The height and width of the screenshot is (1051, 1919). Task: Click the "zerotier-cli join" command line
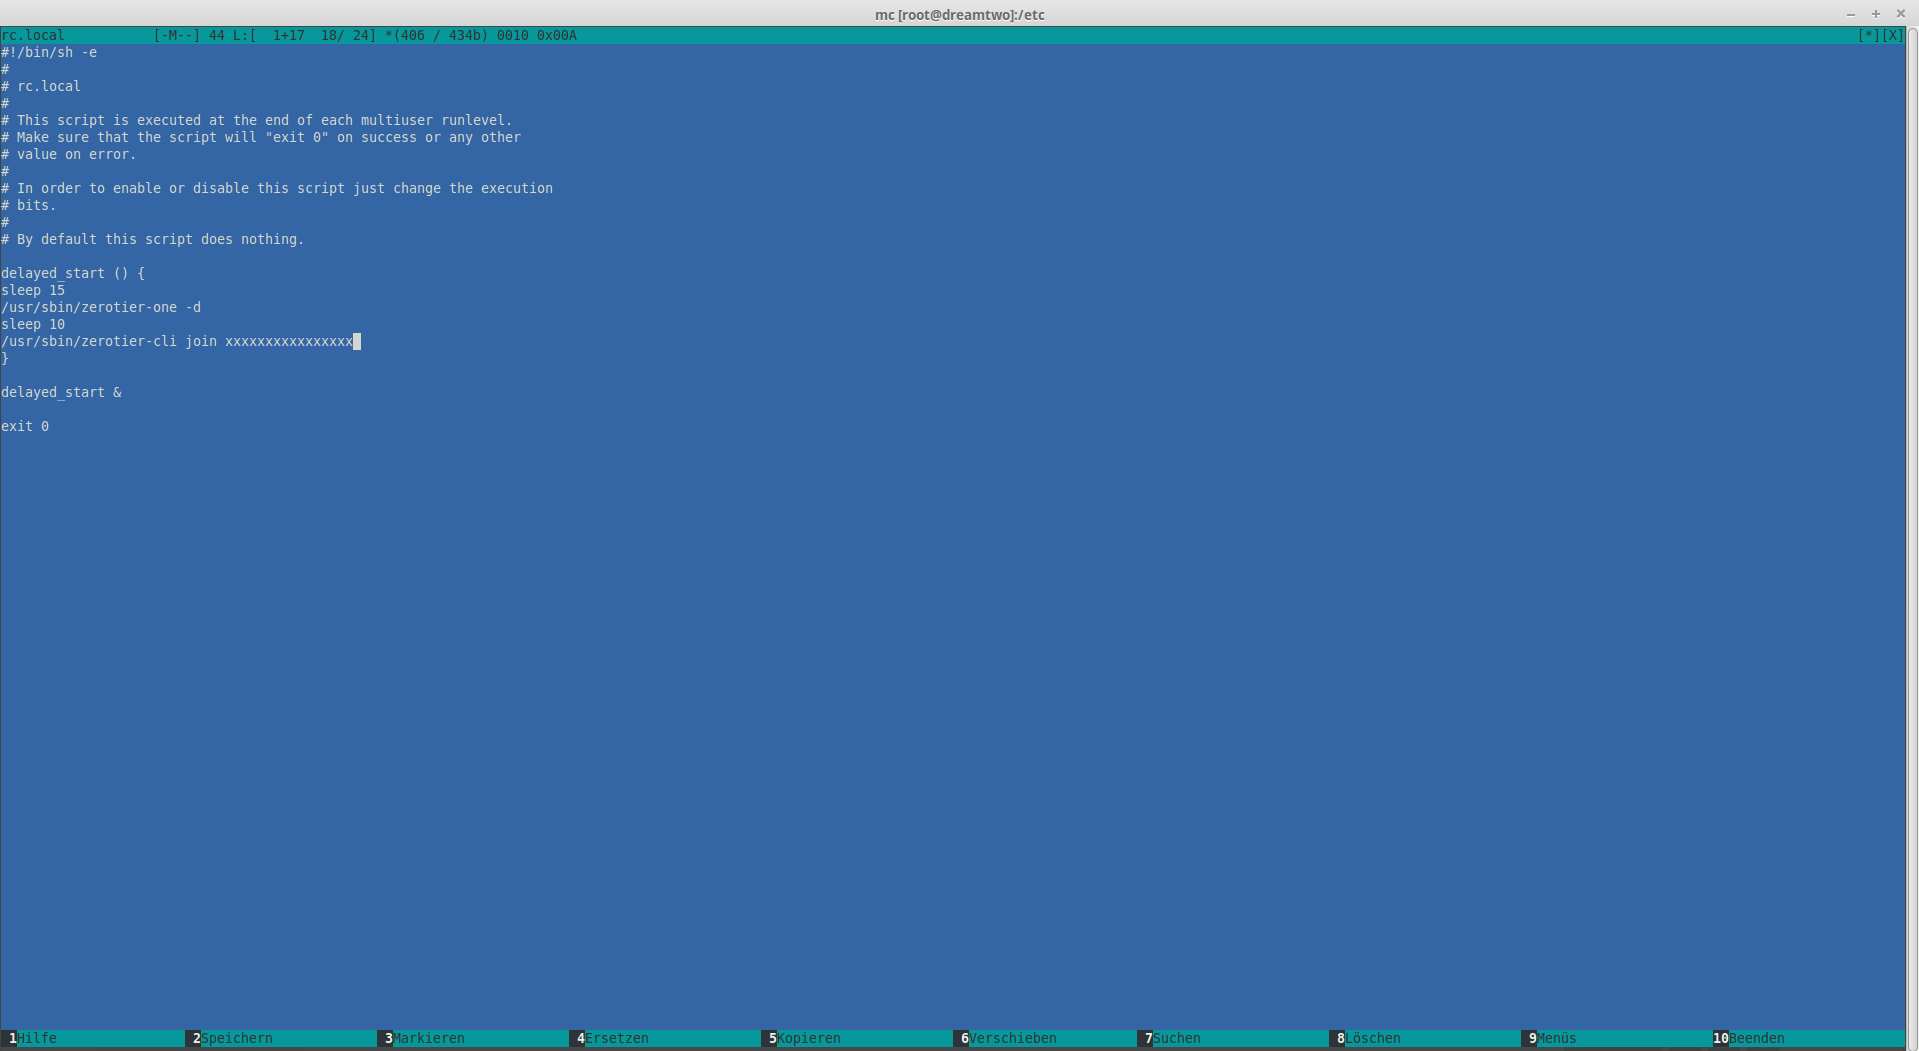click(x=177, y=341)
